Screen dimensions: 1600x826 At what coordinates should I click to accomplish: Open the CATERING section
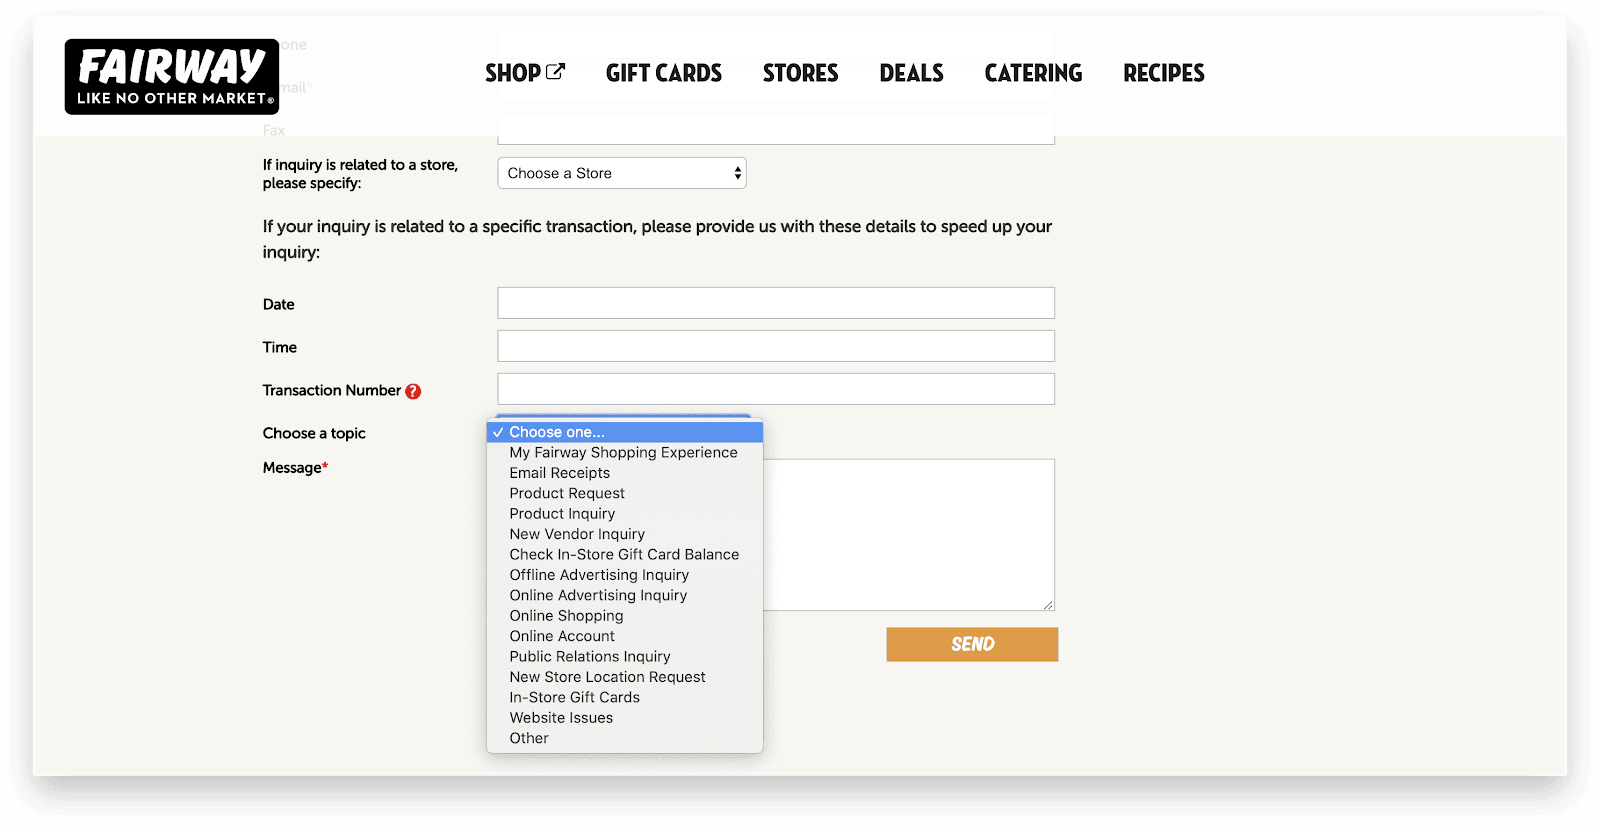1033,73
